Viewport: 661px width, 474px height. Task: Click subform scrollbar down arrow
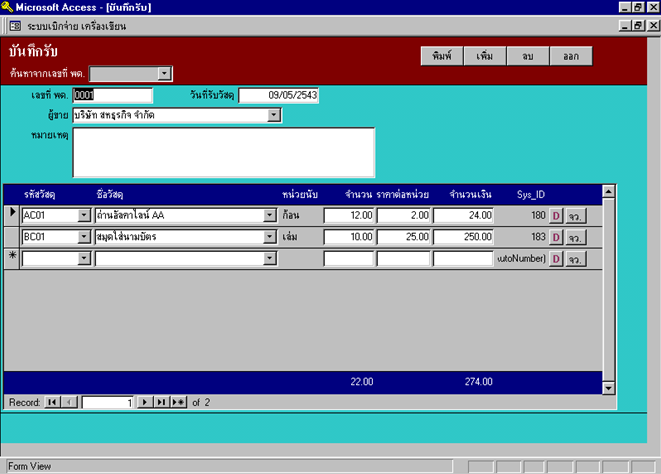608,388
